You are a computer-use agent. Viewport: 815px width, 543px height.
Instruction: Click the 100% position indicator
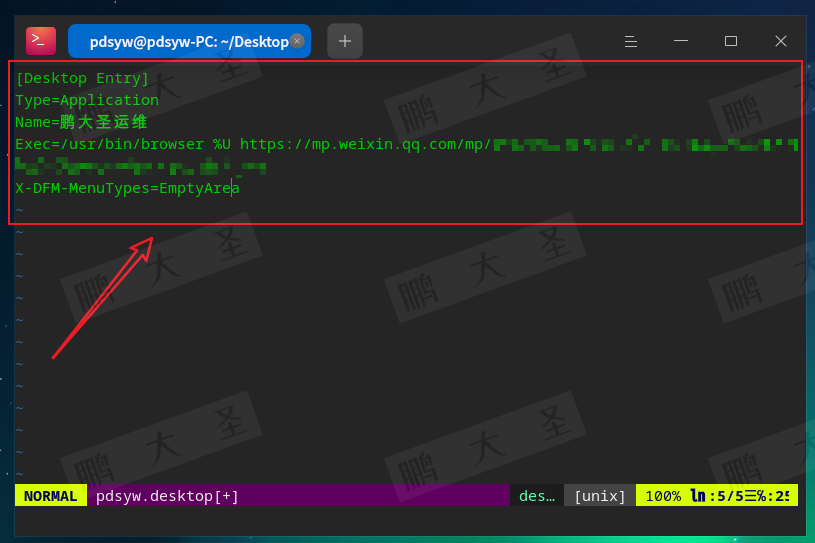(x=663, y=496)
